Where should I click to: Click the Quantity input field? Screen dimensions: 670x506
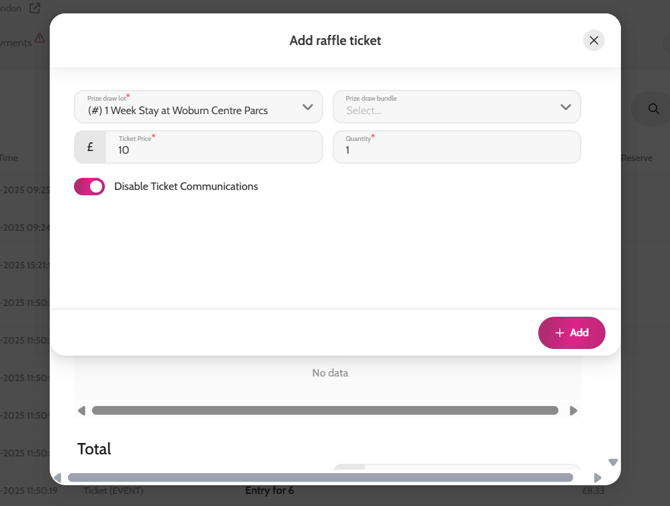pos(457,148)
